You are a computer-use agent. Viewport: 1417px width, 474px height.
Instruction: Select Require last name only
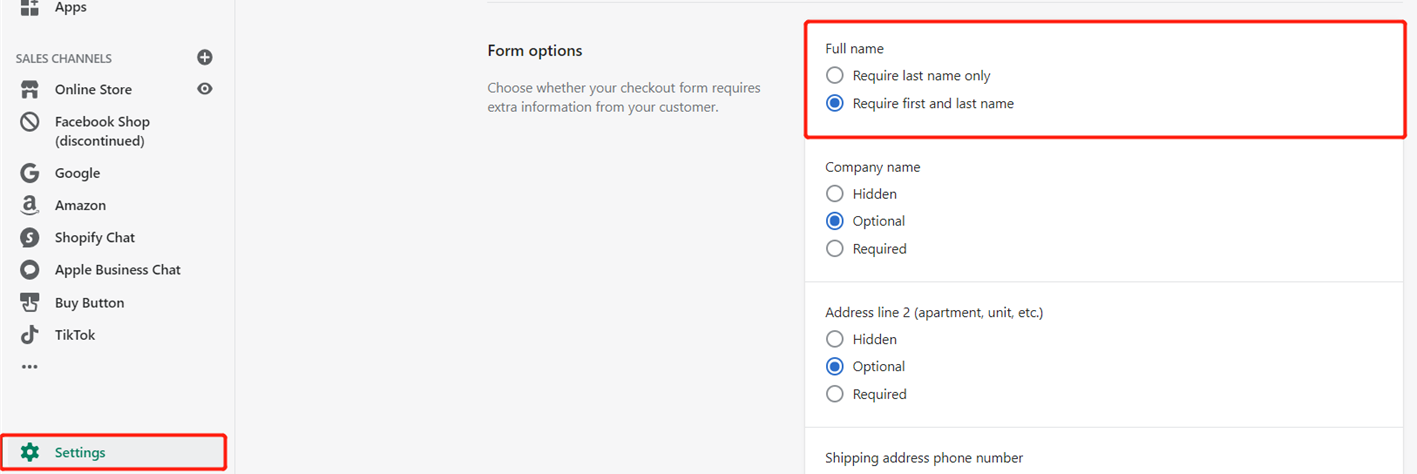(835, 75)
